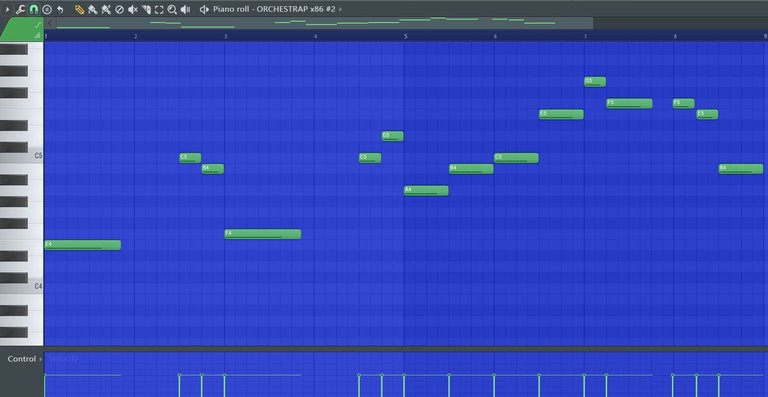Expand the target channel arrow after ORCHESTRAP
Screen dimensions: 768x397
point(340,9)
